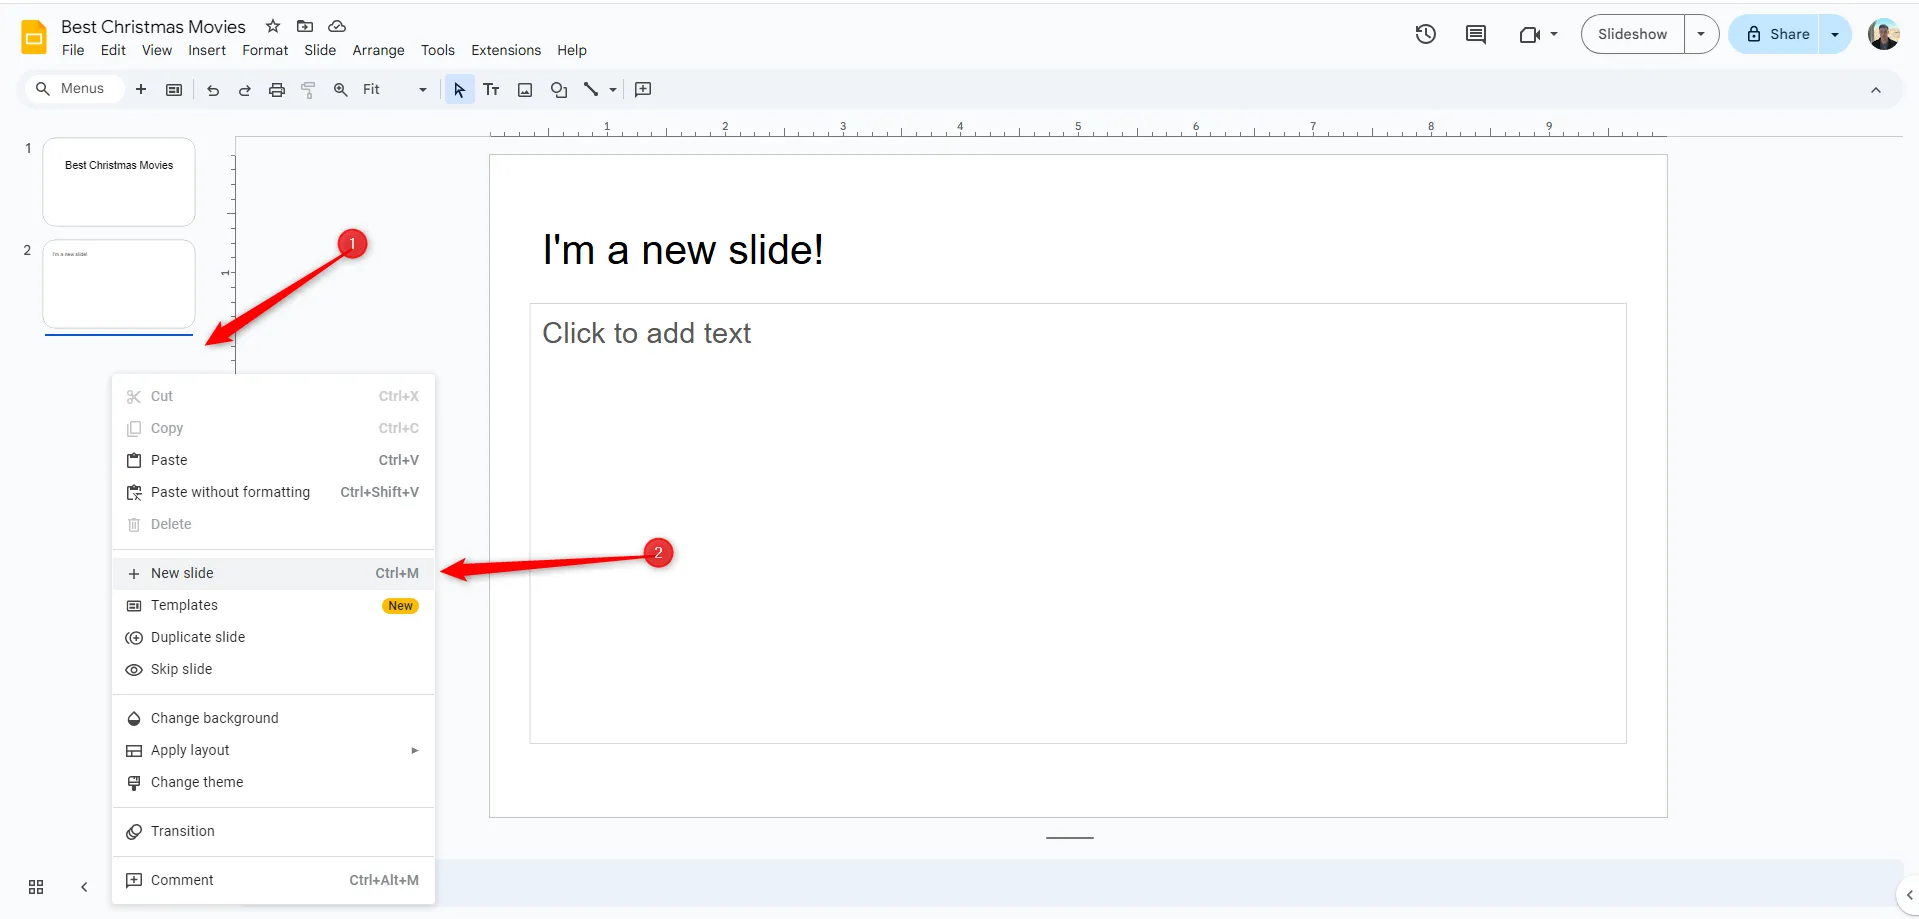Select the text box tool
Screen dimensions: 1919x919
pyautogui.click(x=491, y=90)
